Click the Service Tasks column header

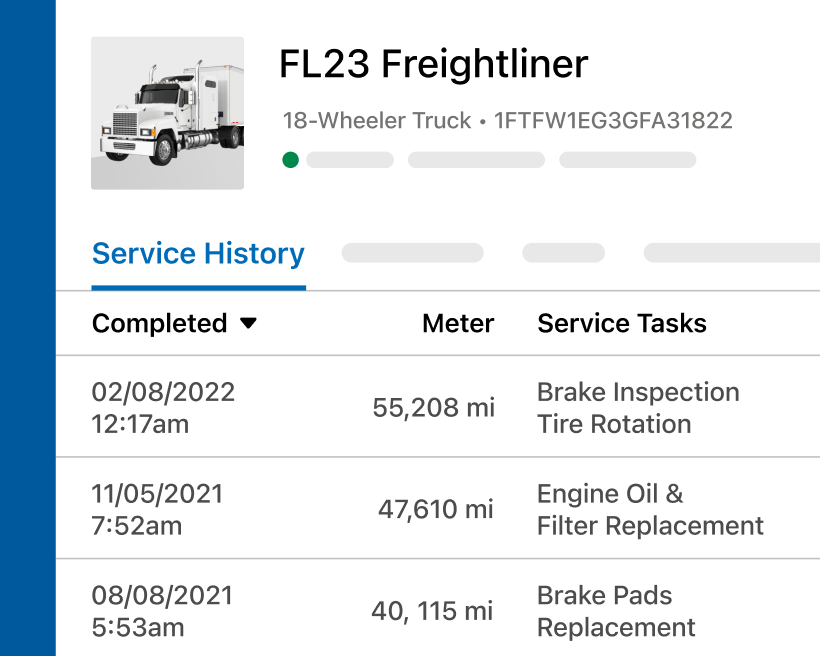622,323
